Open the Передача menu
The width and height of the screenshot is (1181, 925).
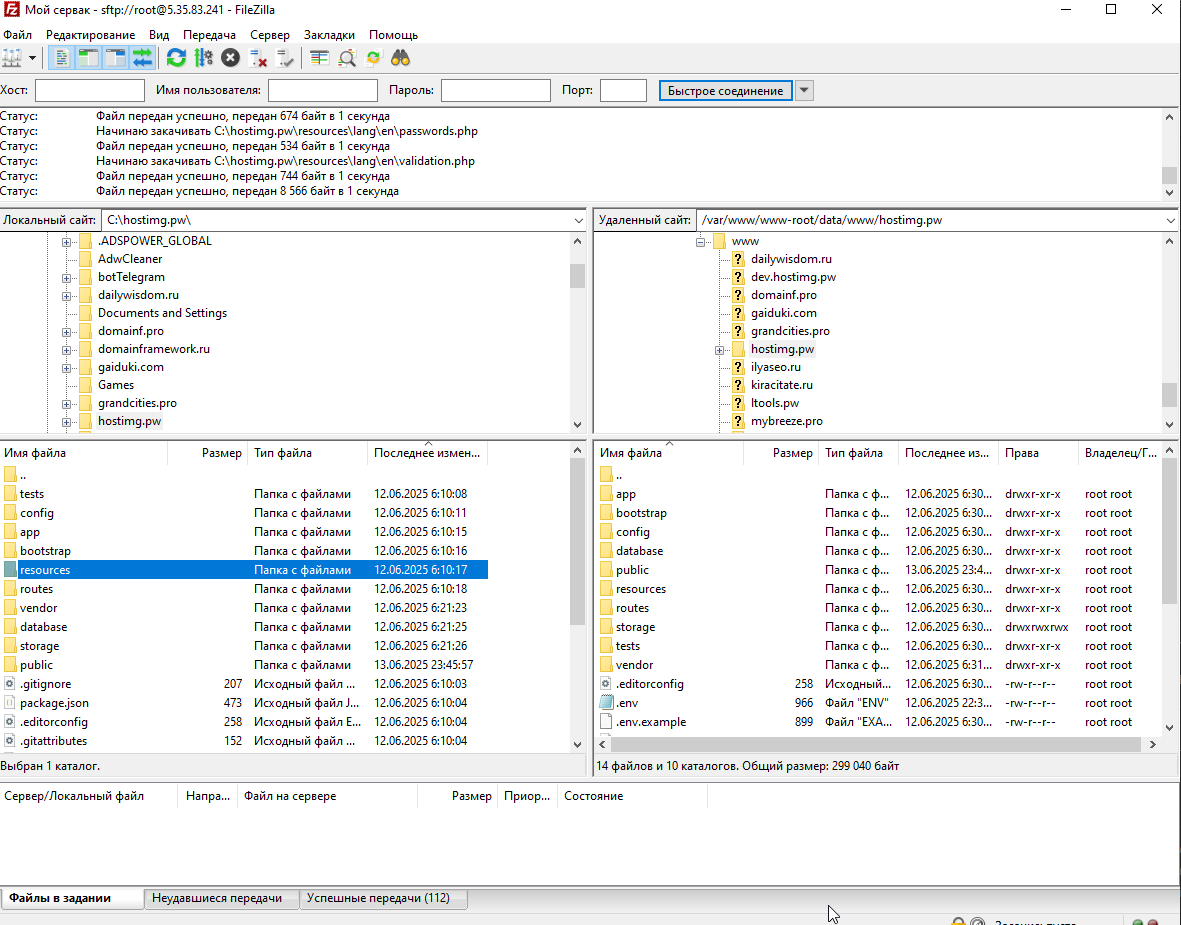(209, 35)
